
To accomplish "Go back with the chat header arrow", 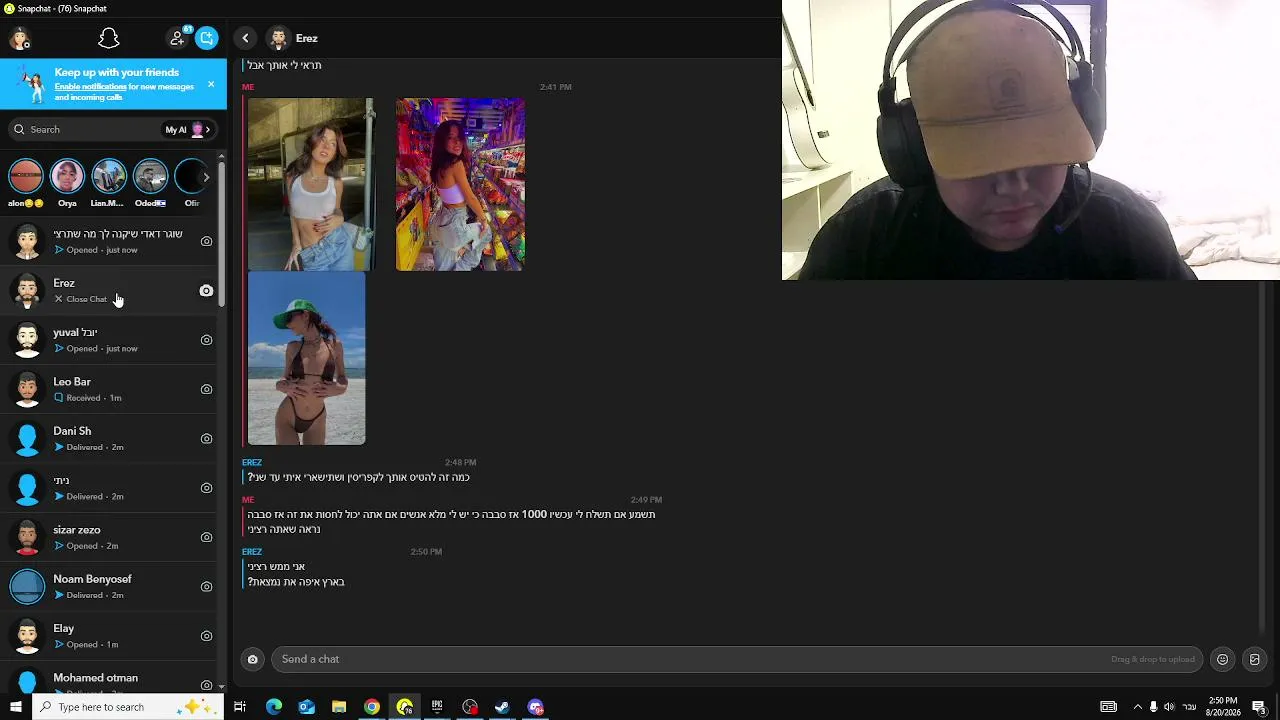I will [x=245, y=38].
